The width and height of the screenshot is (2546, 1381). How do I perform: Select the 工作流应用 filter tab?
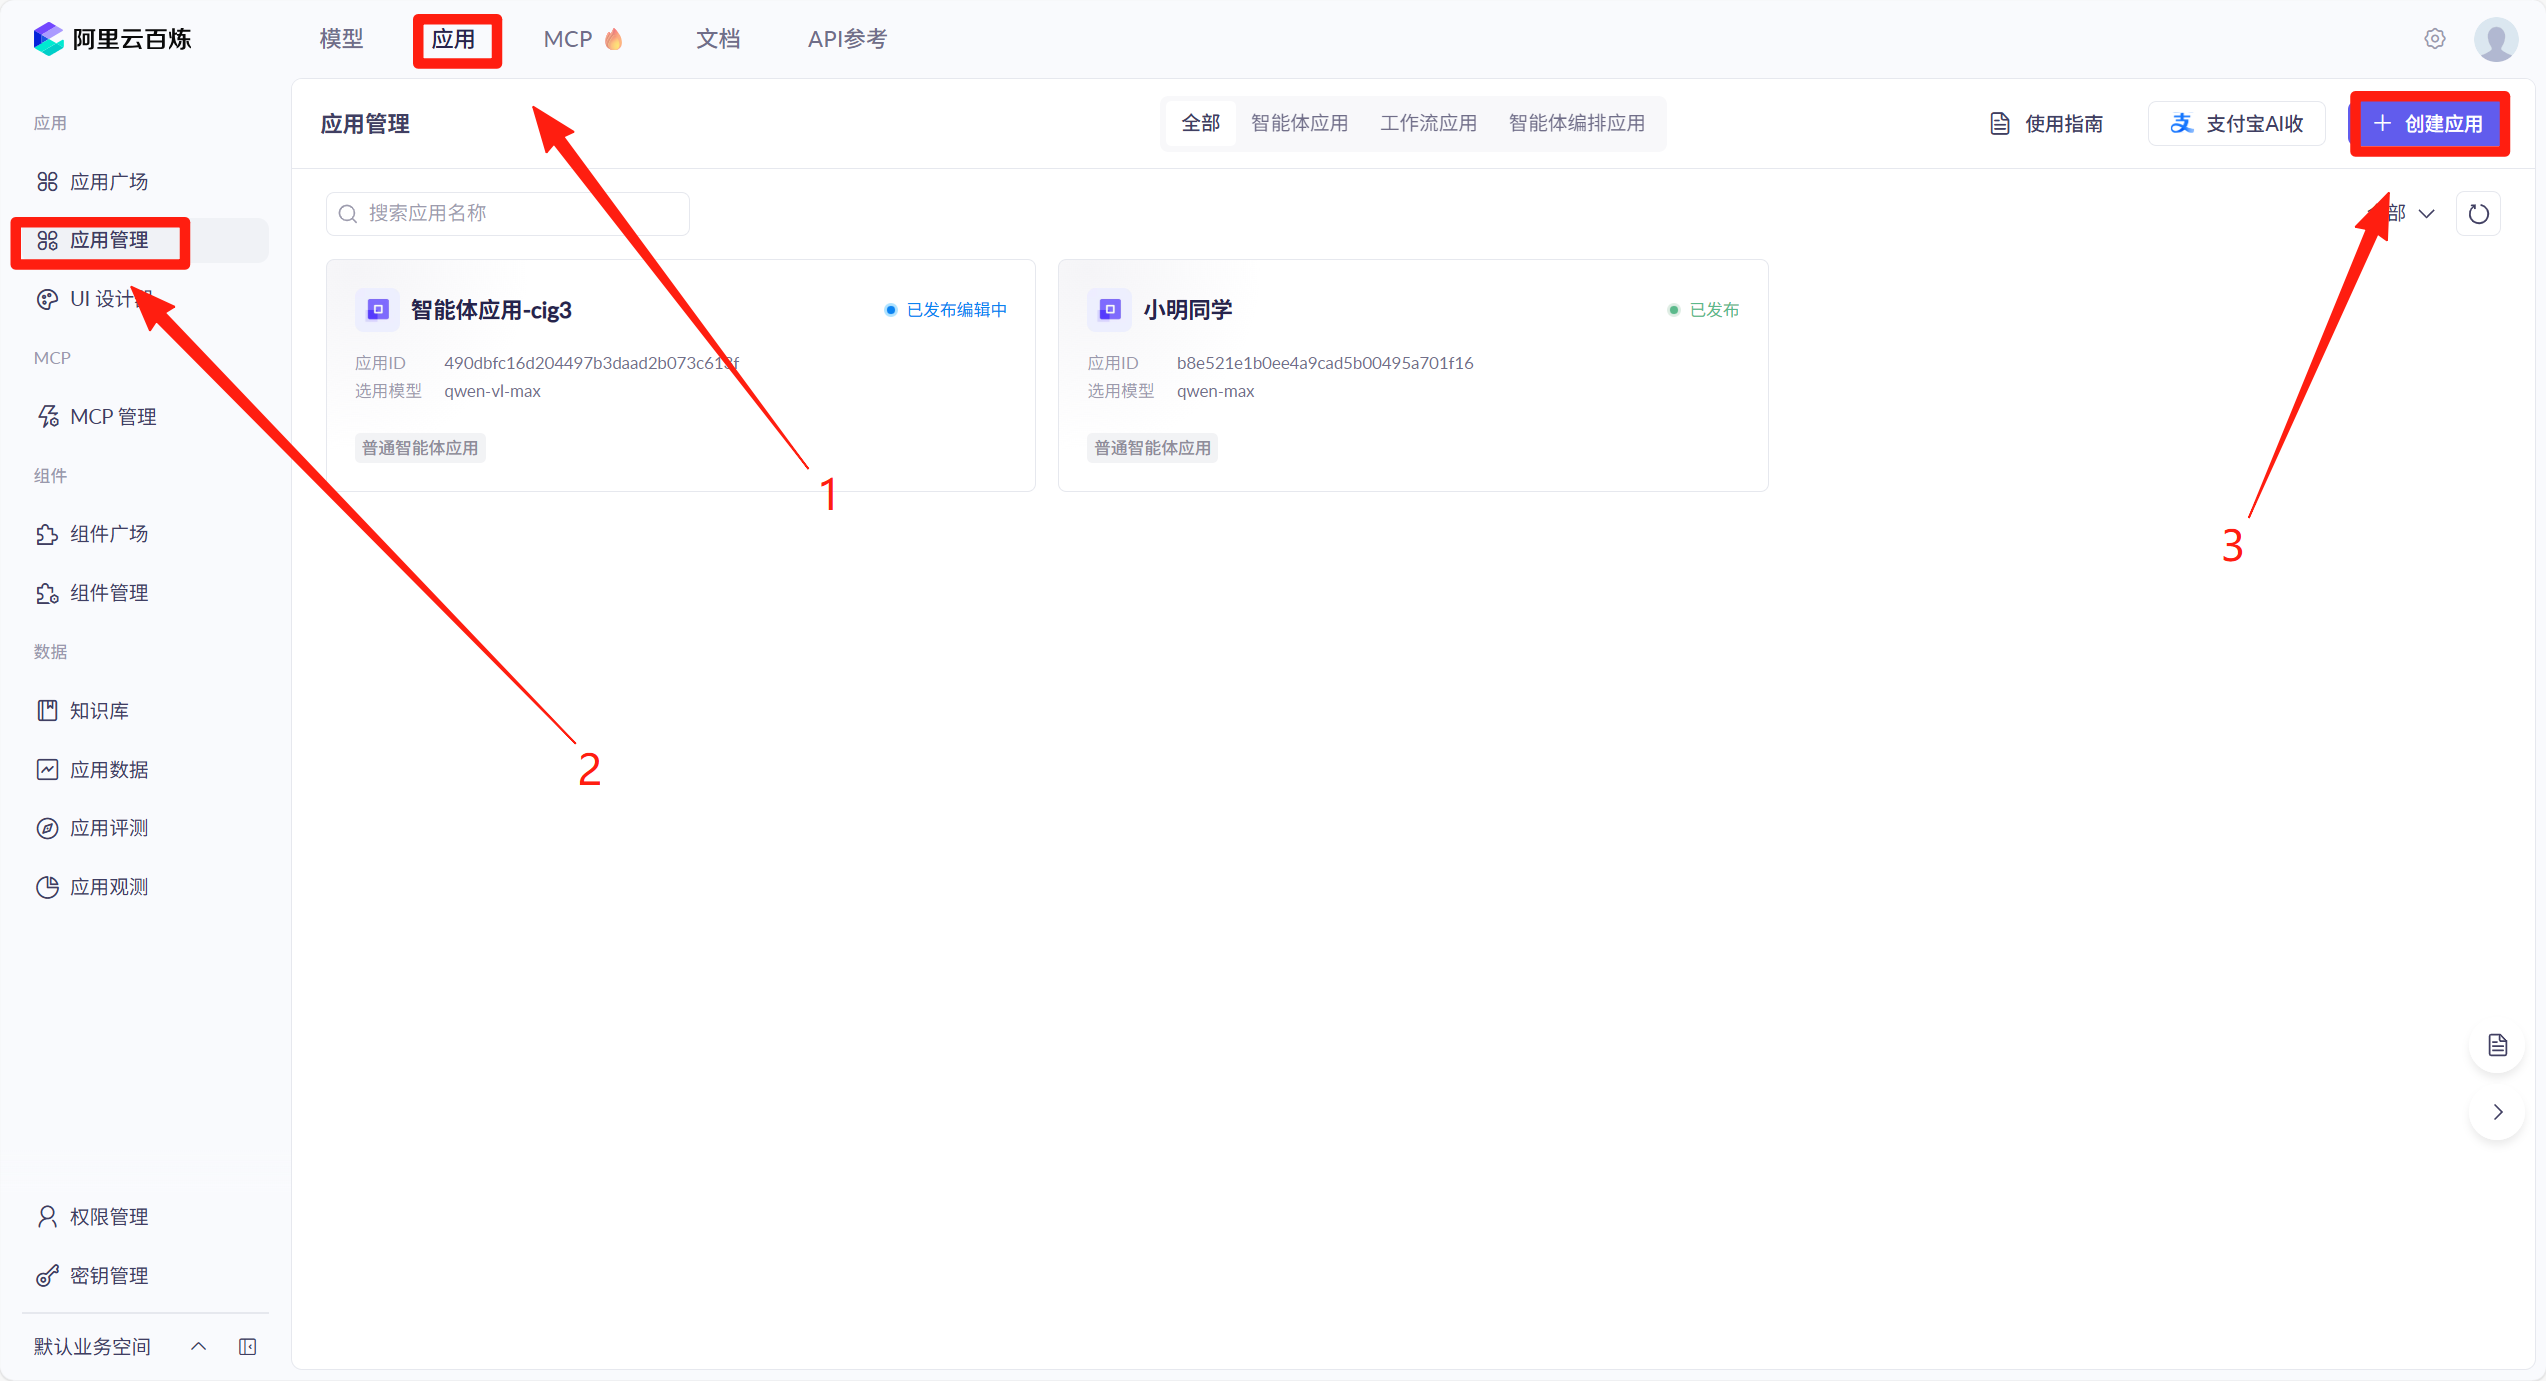(x=1428, y=123)
